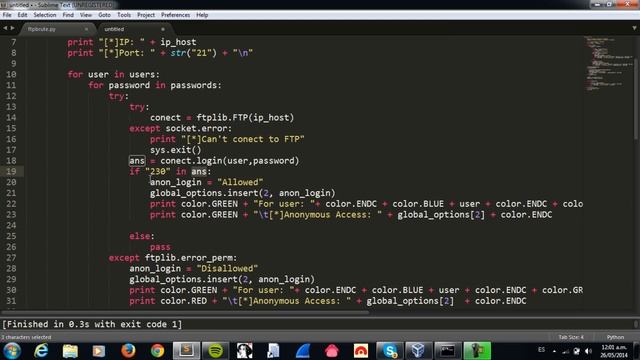Open the Preferences menu
The image size is (640, 360).
coord(176,15)
